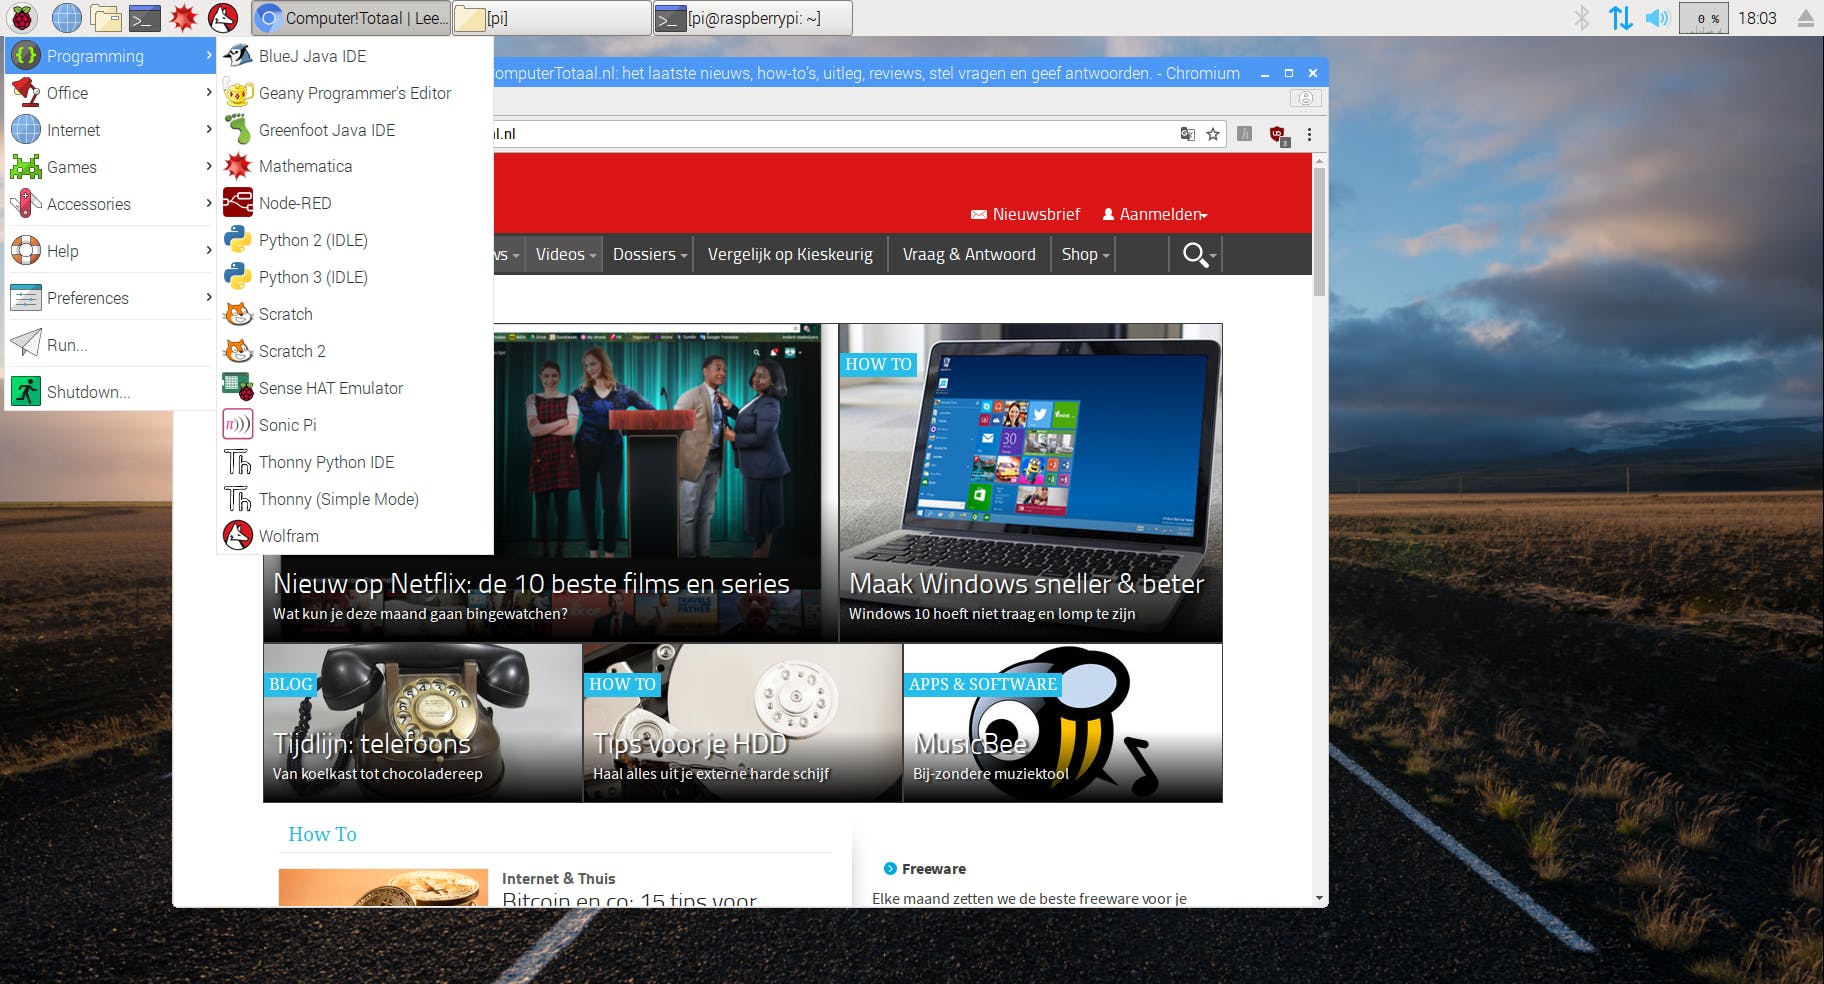This screenshot has height=984, width=1824.
Task: Open the File Manager folder icon in taskbar
Action: 105,17
